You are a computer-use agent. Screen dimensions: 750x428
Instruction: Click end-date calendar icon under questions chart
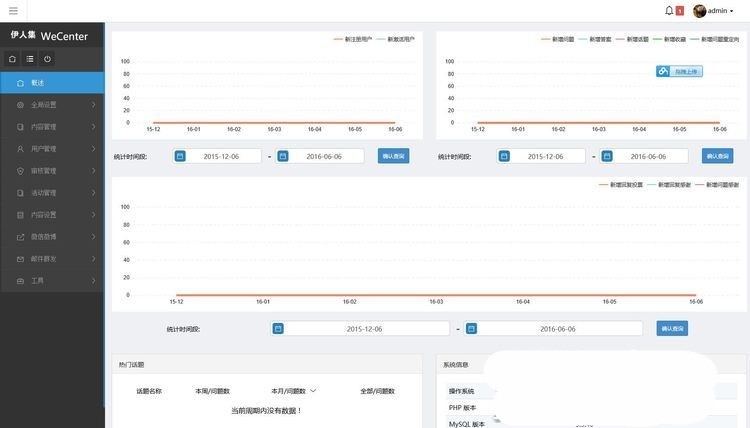pyautogui.click(x=607, y=156)
